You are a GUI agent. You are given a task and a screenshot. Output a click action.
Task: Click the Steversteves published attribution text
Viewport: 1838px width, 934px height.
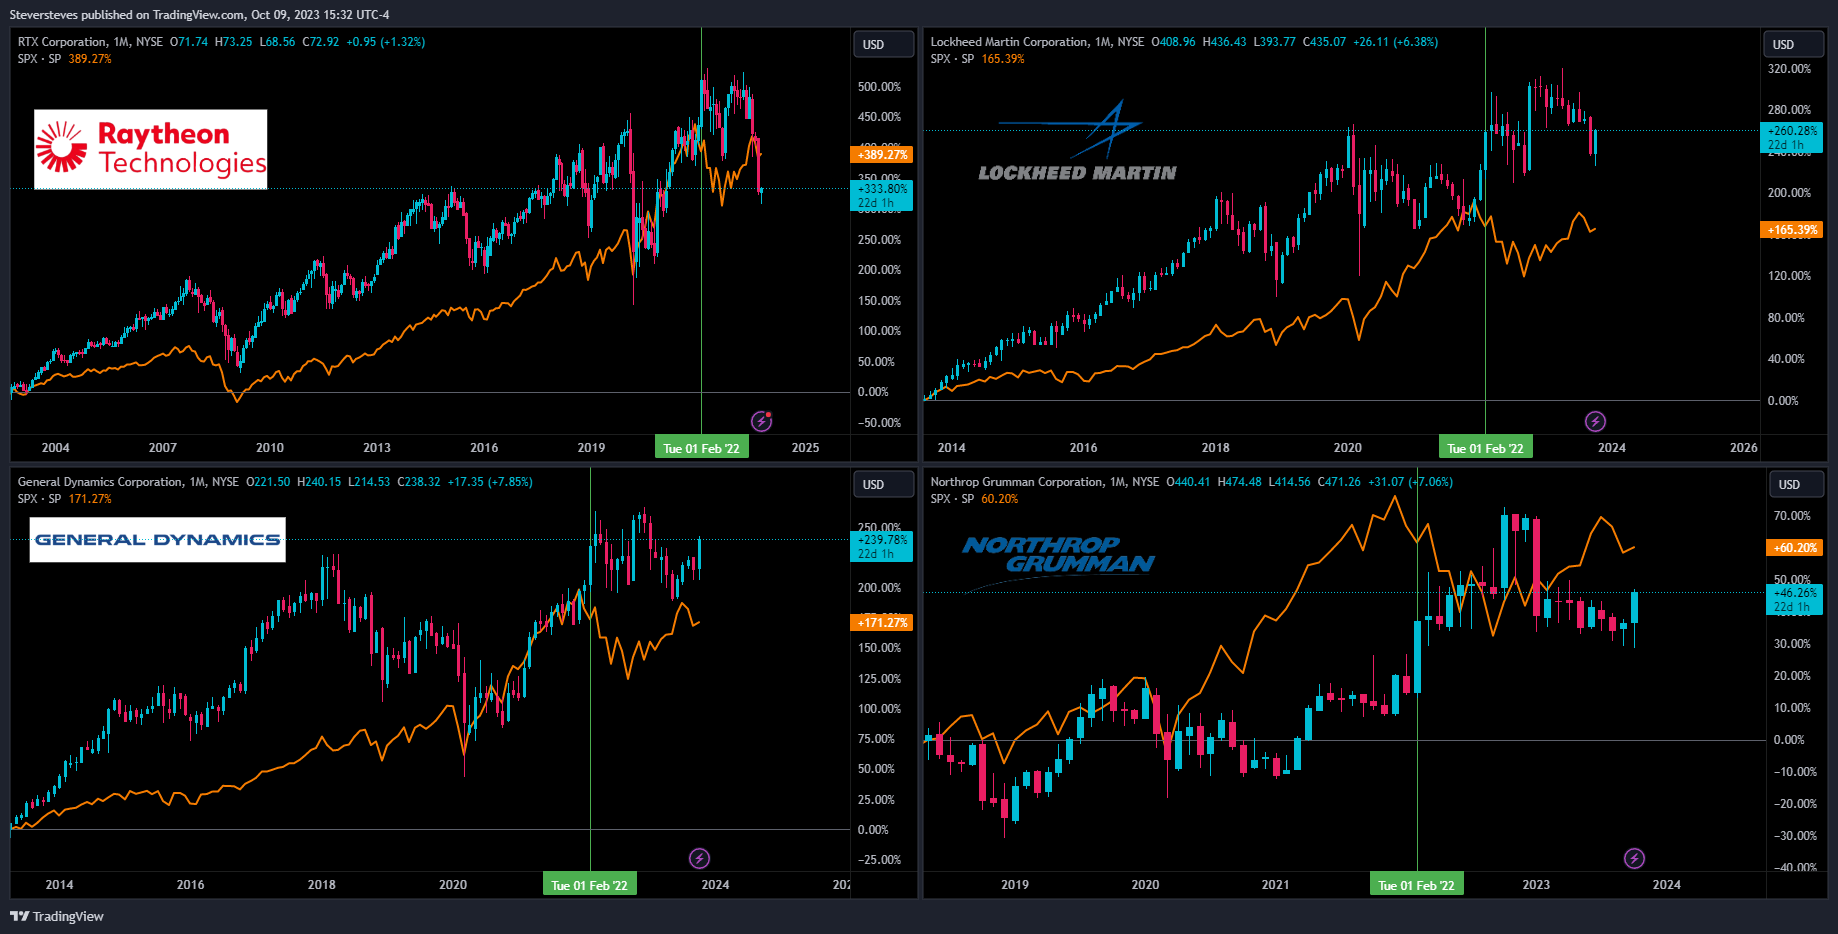(x=199, y=15)
